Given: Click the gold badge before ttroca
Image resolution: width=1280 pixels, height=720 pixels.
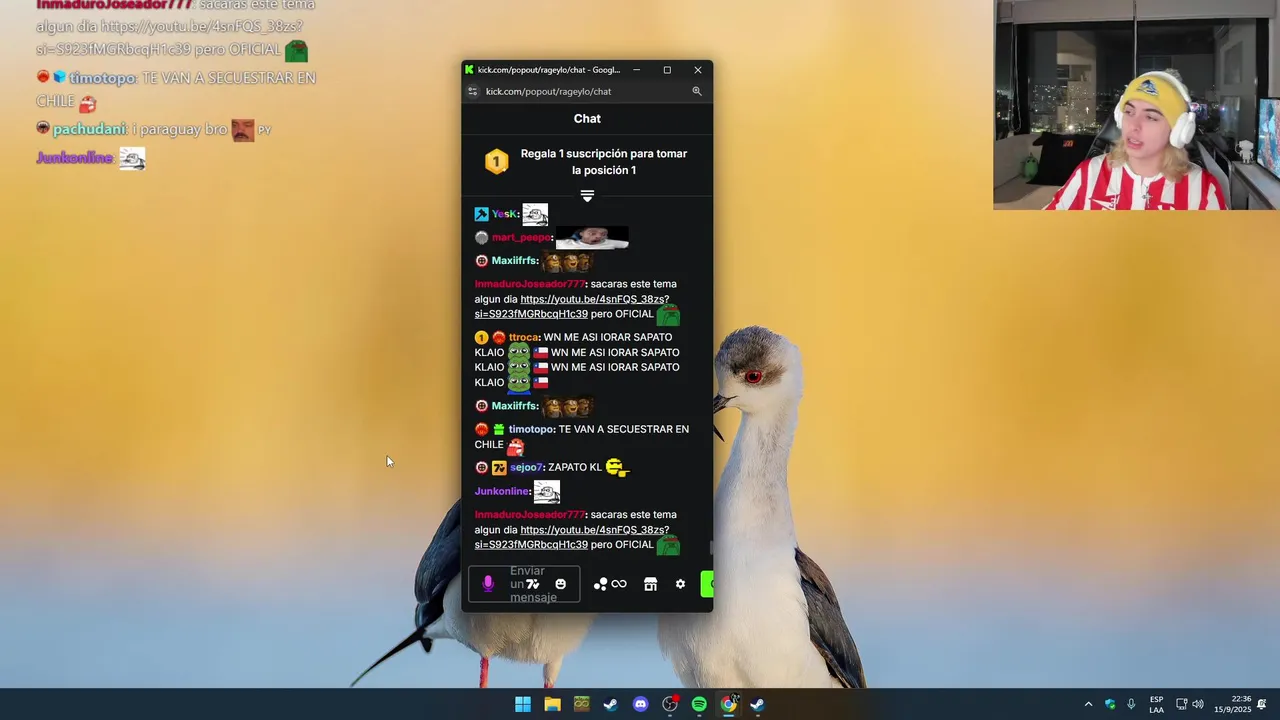Looking at the screenshot, I should pos(481,338).
